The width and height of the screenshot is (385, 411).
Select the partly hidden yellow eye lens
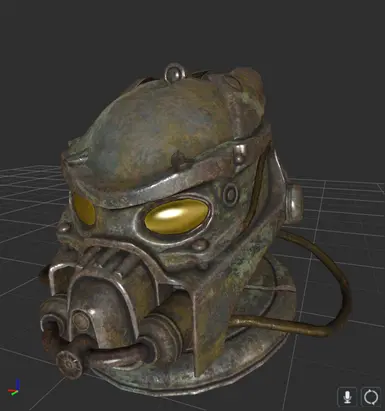pos(83,209)
